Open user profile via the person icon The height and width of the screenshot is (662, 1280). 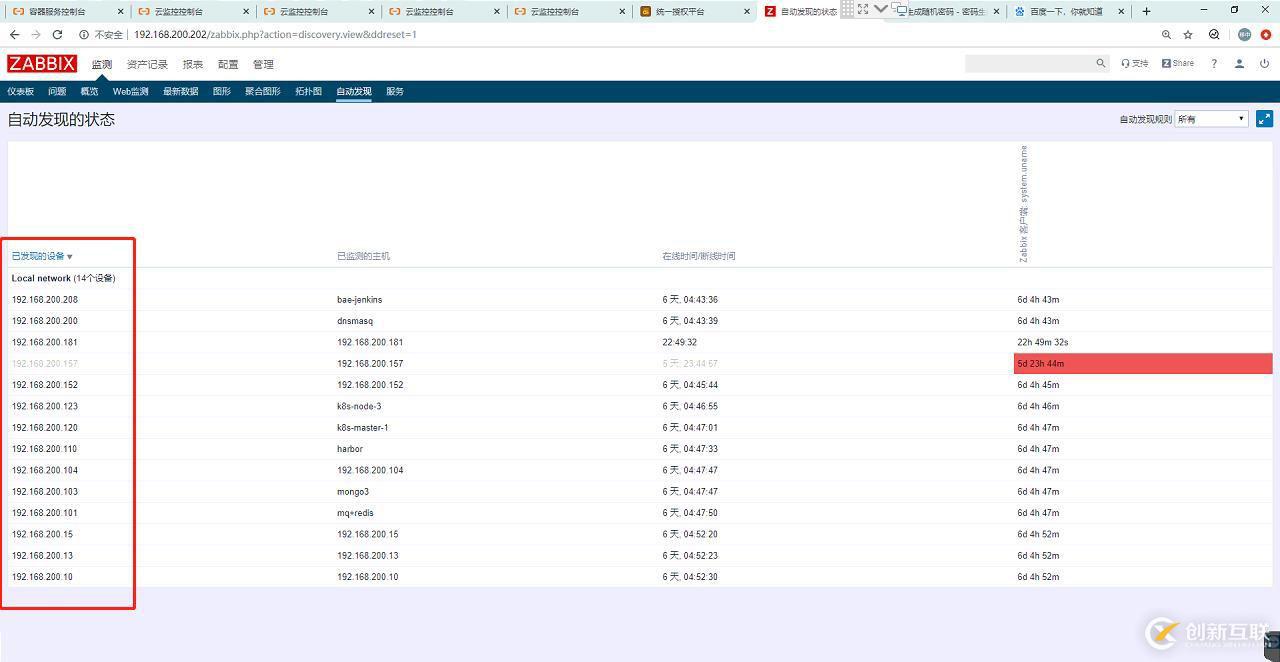(x=1239, y=63)
